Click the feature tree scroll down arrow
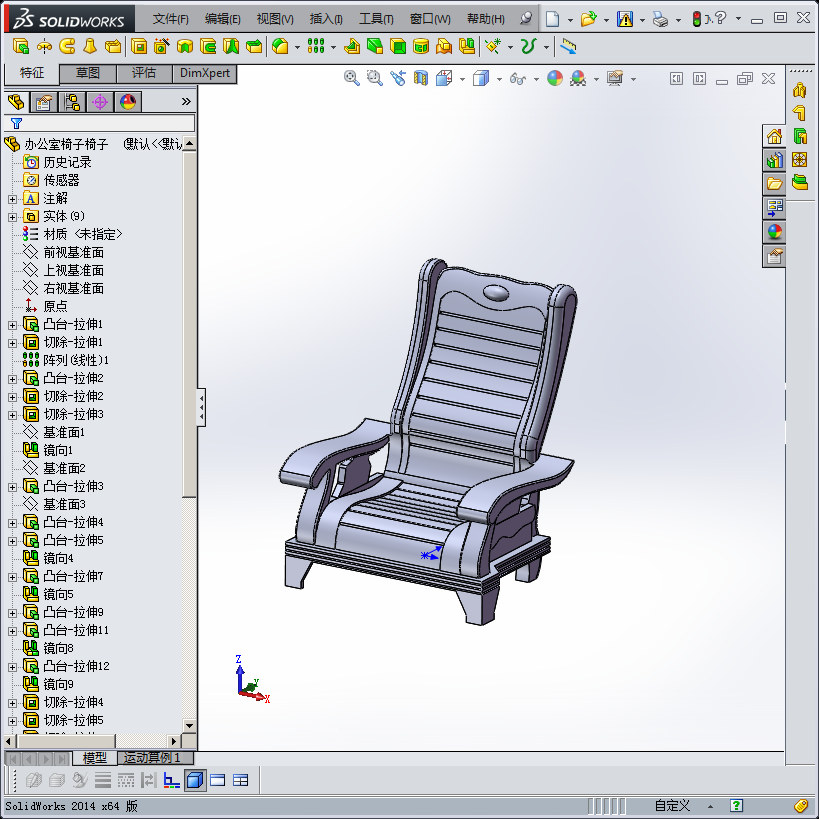This screenshot has height=819, width=819. tap(189, 726)
